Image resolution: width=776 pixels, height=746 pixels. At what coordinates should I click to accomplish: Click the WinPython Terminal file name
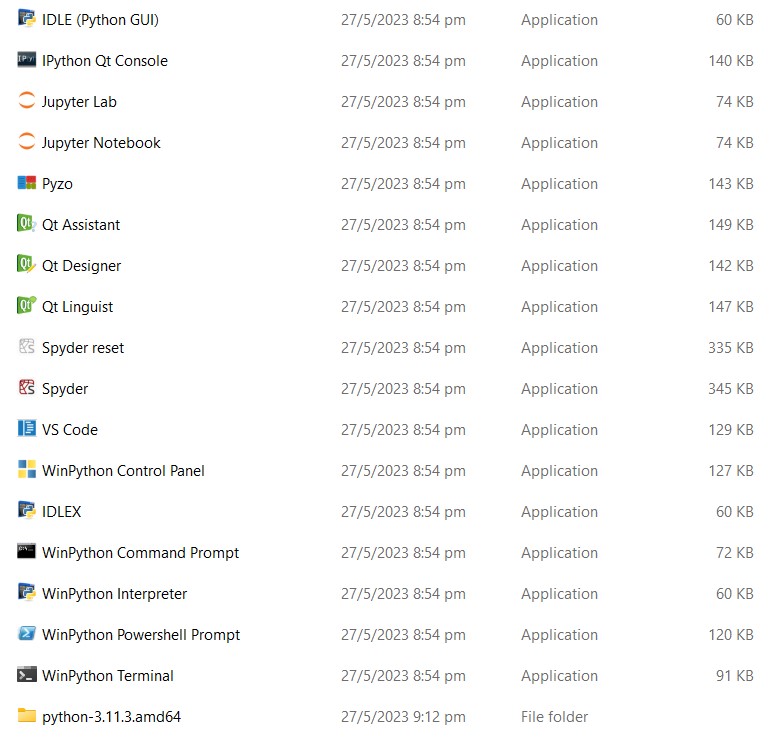[x=108, y=676]
